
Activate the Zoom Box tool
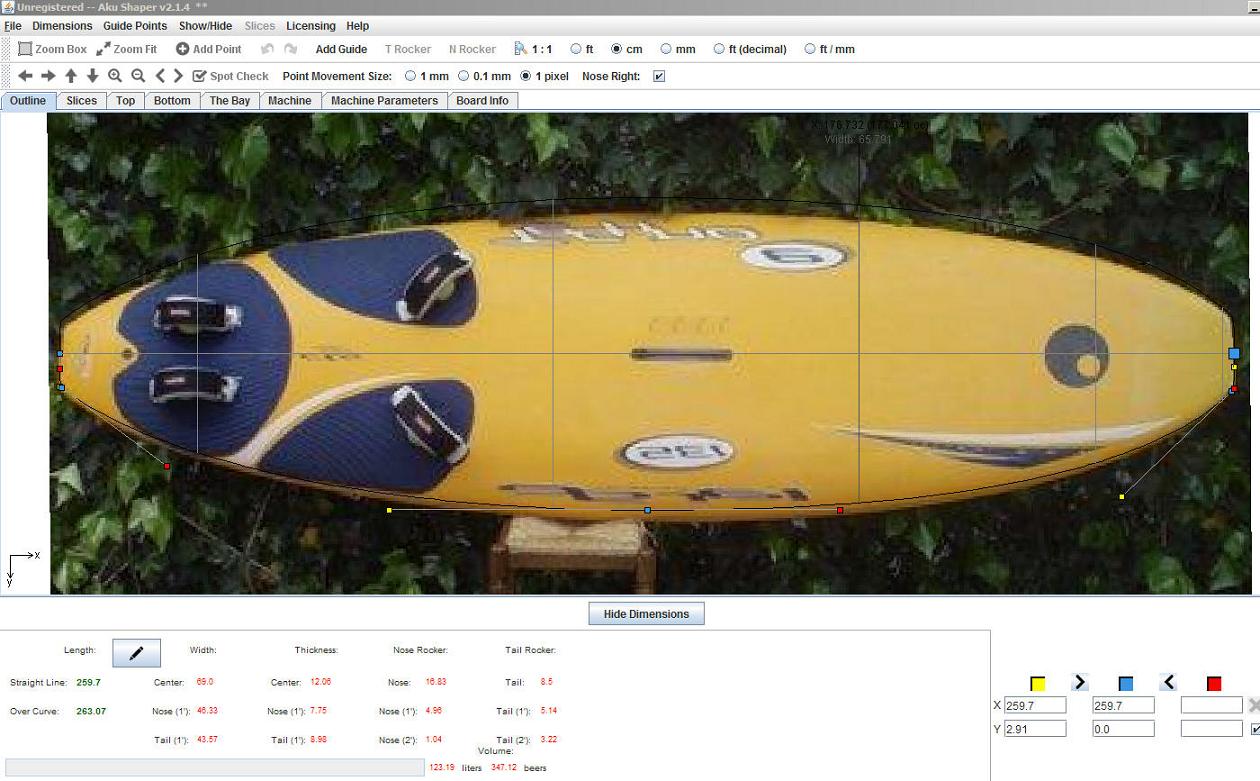click(x=53, y=49)
